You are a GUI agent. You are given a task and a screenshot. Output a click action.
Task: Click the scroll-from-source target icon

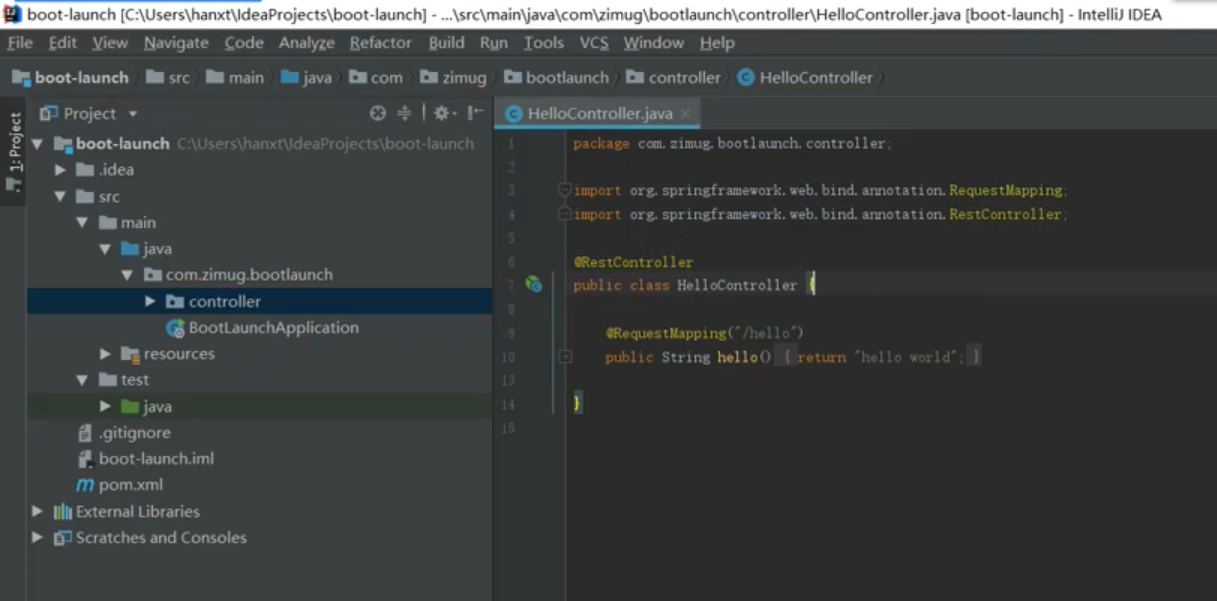point(378,113)
